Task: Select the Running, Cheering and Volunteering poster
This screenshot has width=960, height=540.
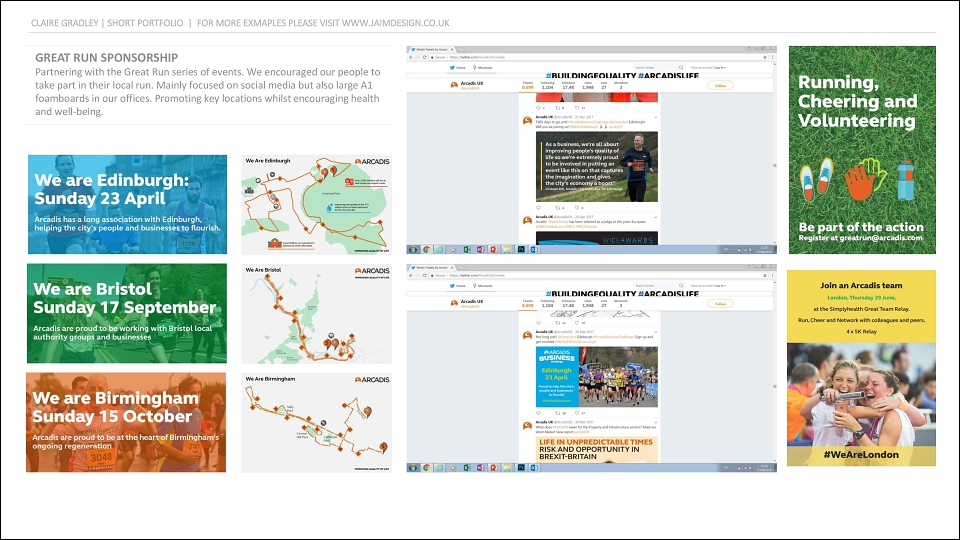Action: click(x=862, y=150)
